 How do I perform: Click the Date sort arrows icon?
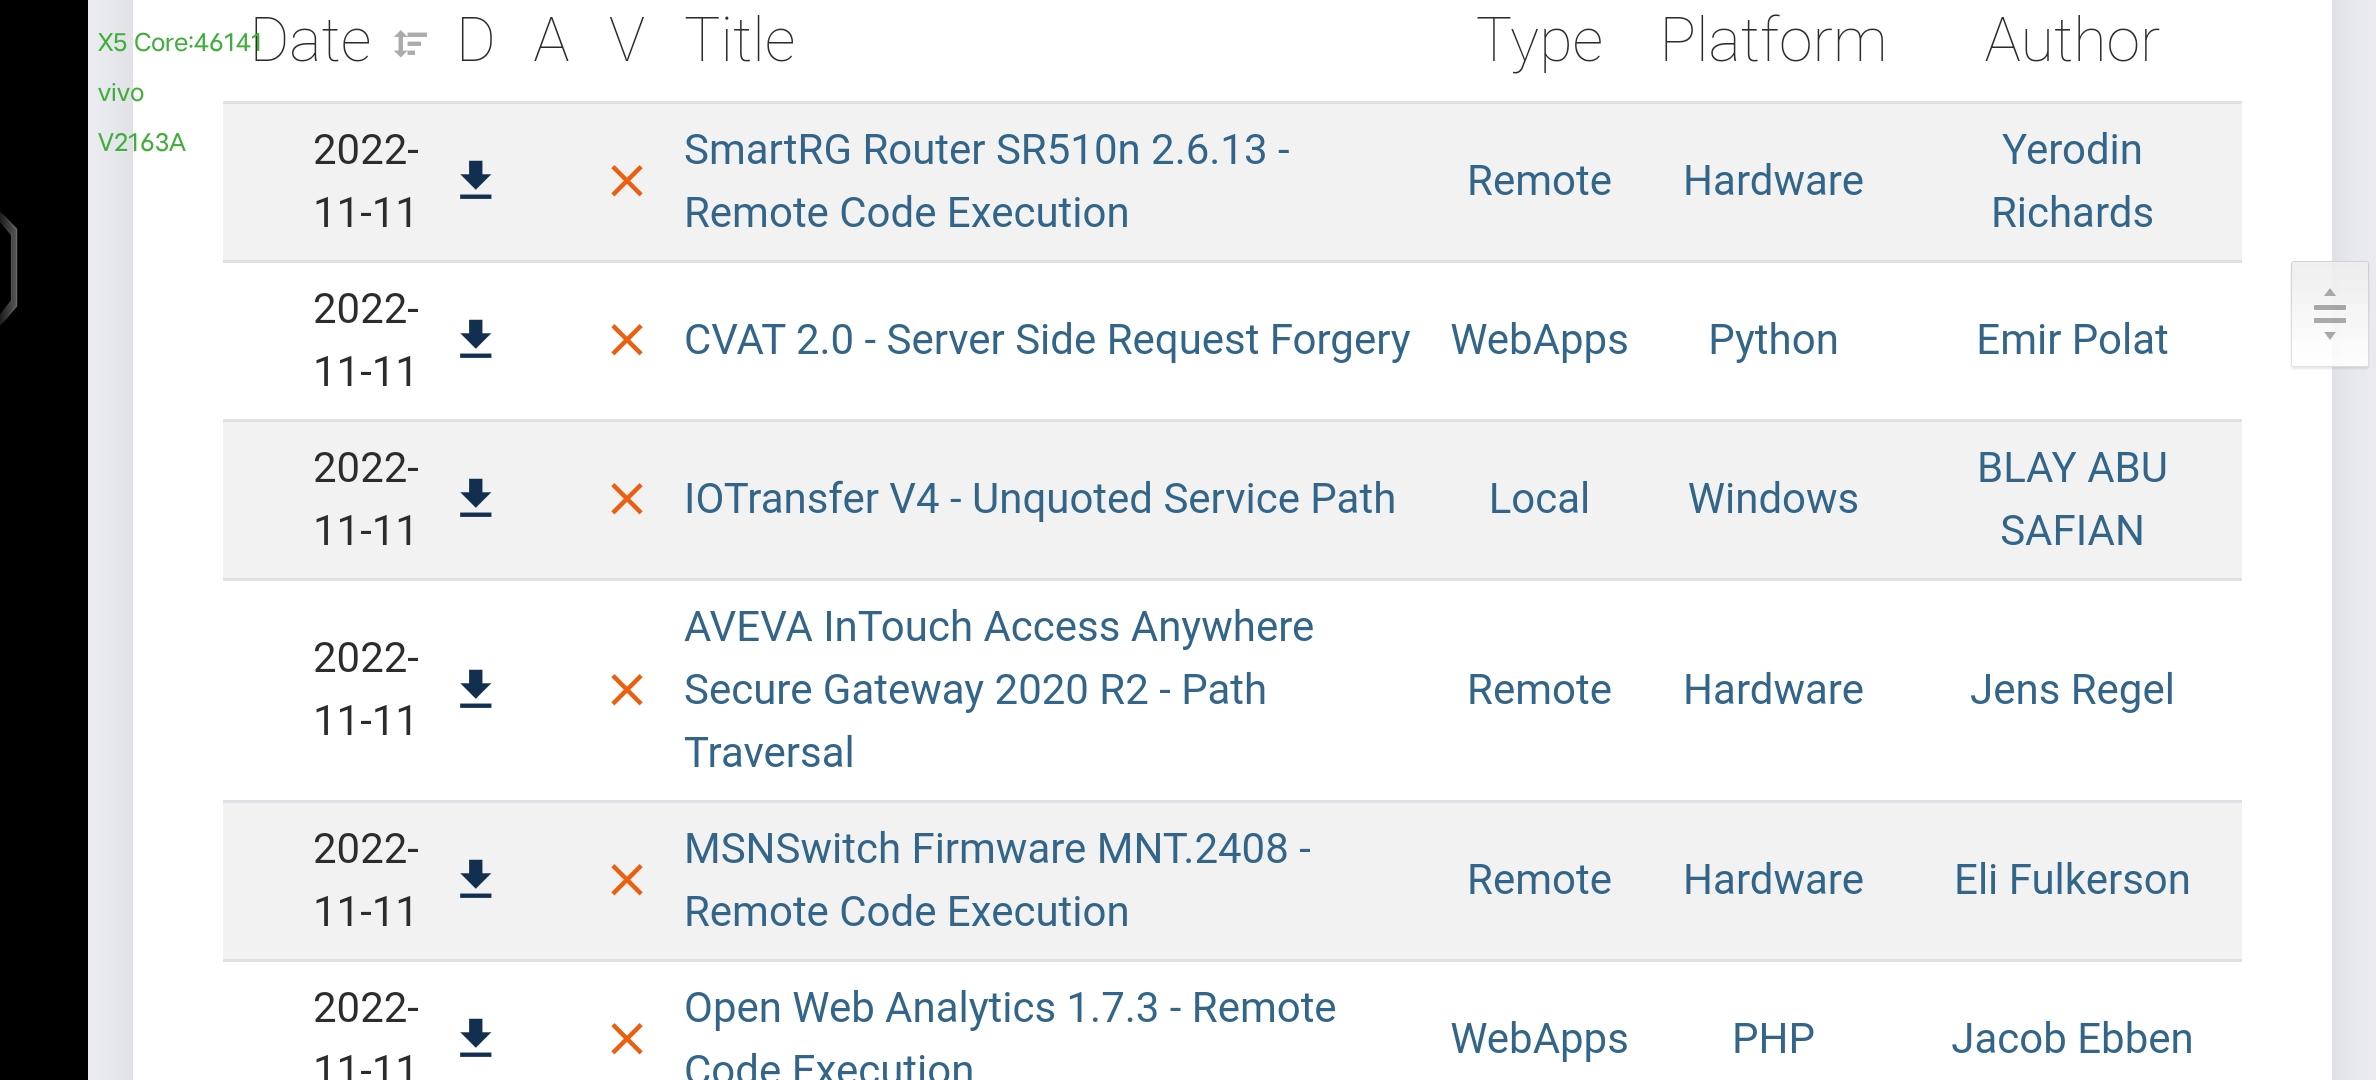click(x=409, y=44)
